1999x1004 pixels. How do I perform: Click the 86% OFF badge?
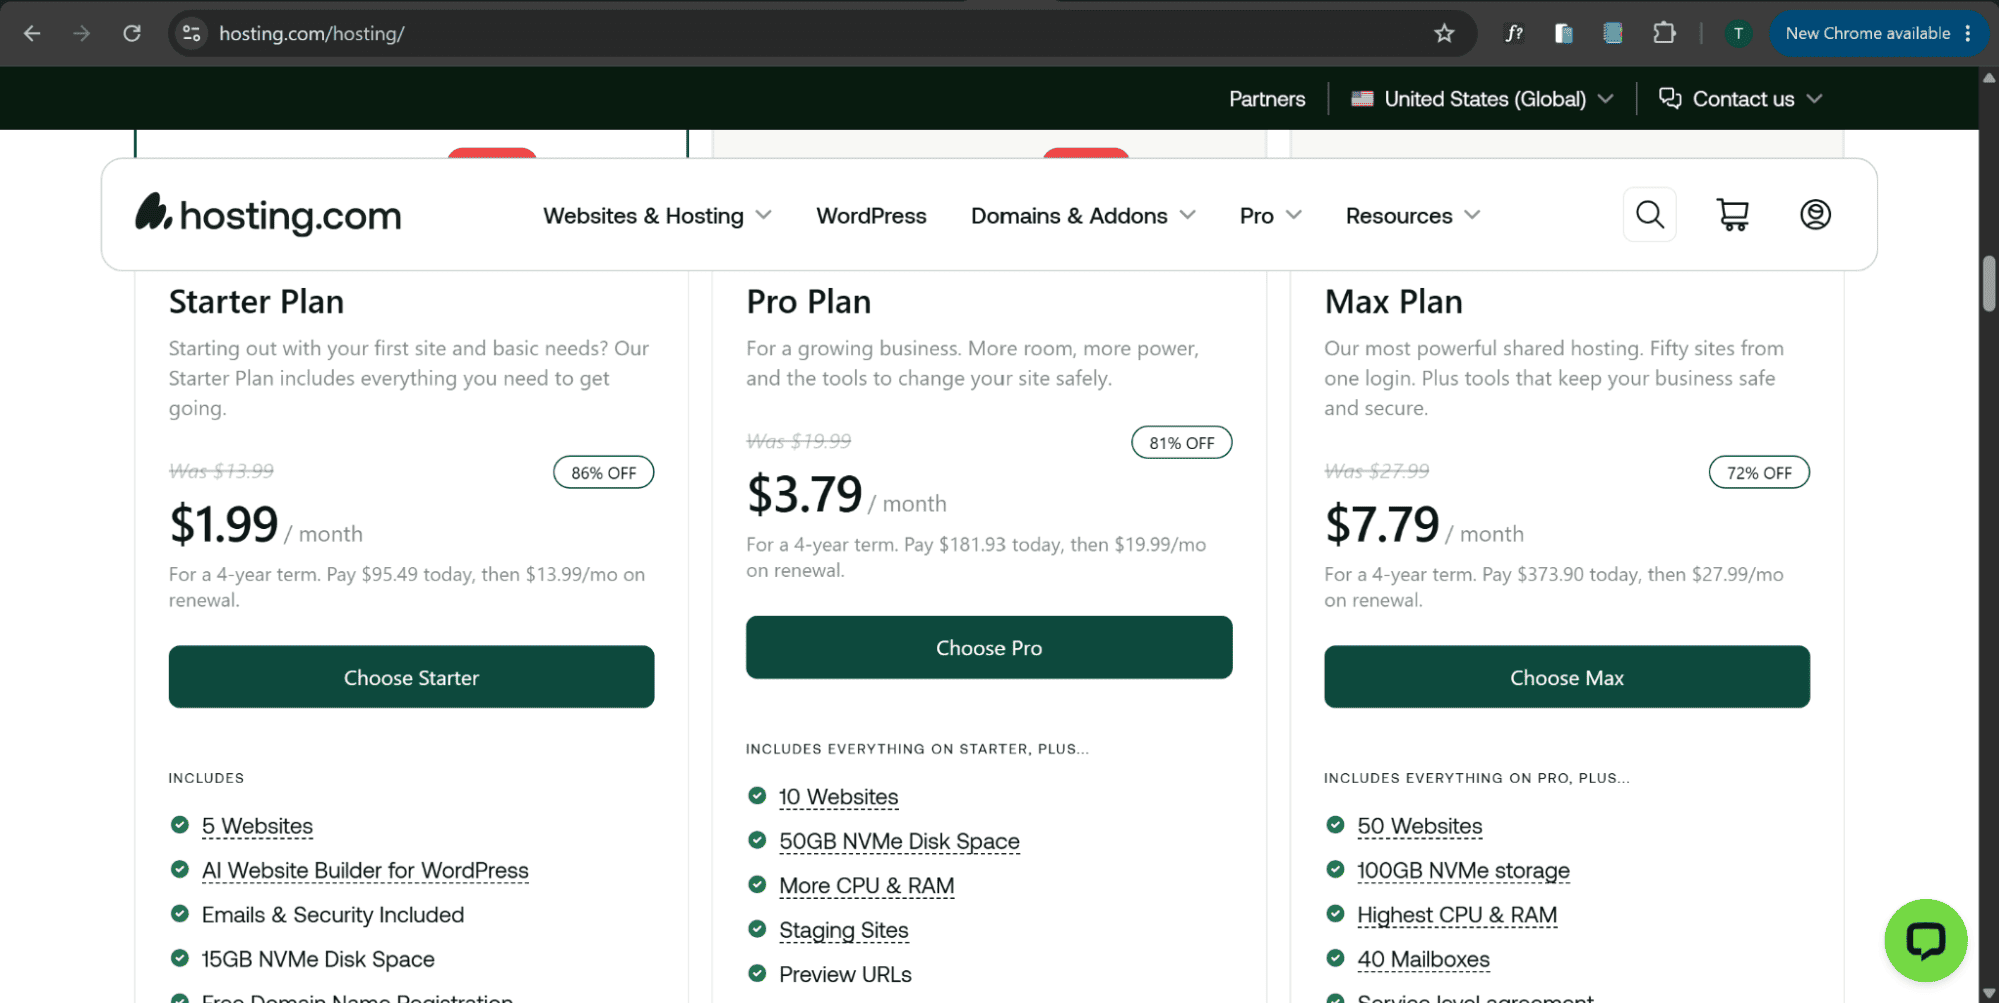pos(604,473)
